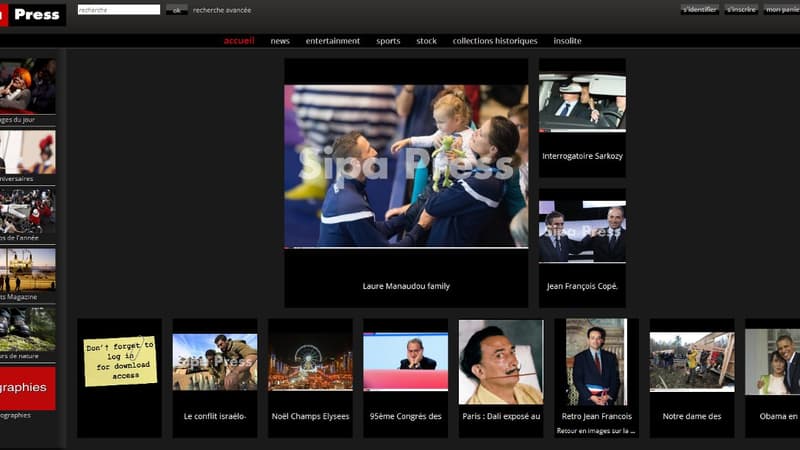Image resolution: width=800 pixels, height=450 pixels.
Task: Focus the recherche search field
Action: (119, 10)
